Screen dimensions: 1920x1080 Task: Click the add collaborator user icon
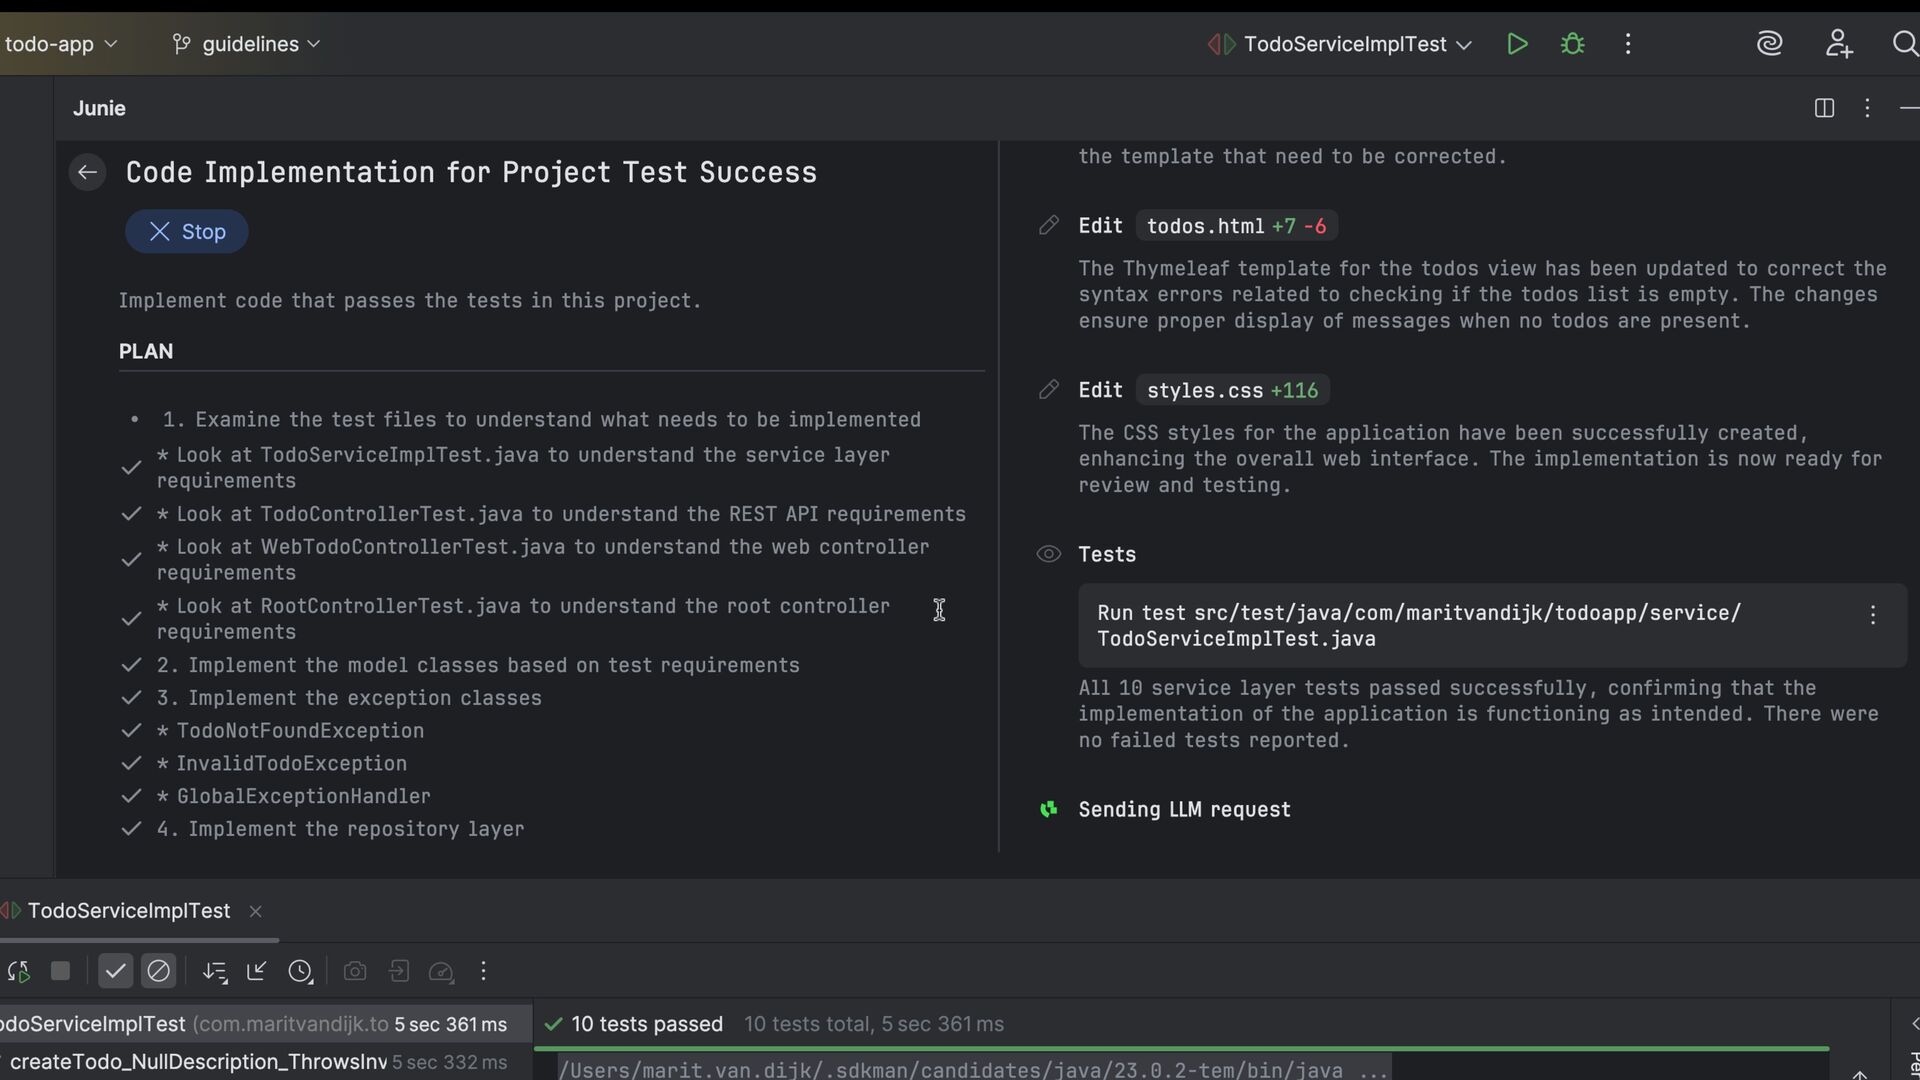(x=1838, y=44)
